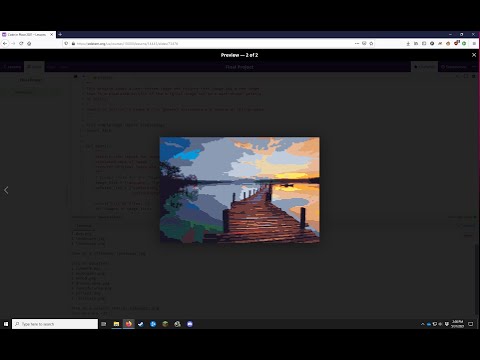Select the Code in Place browser tab
The width and height of the screenshot is (480, 360).
27,34
